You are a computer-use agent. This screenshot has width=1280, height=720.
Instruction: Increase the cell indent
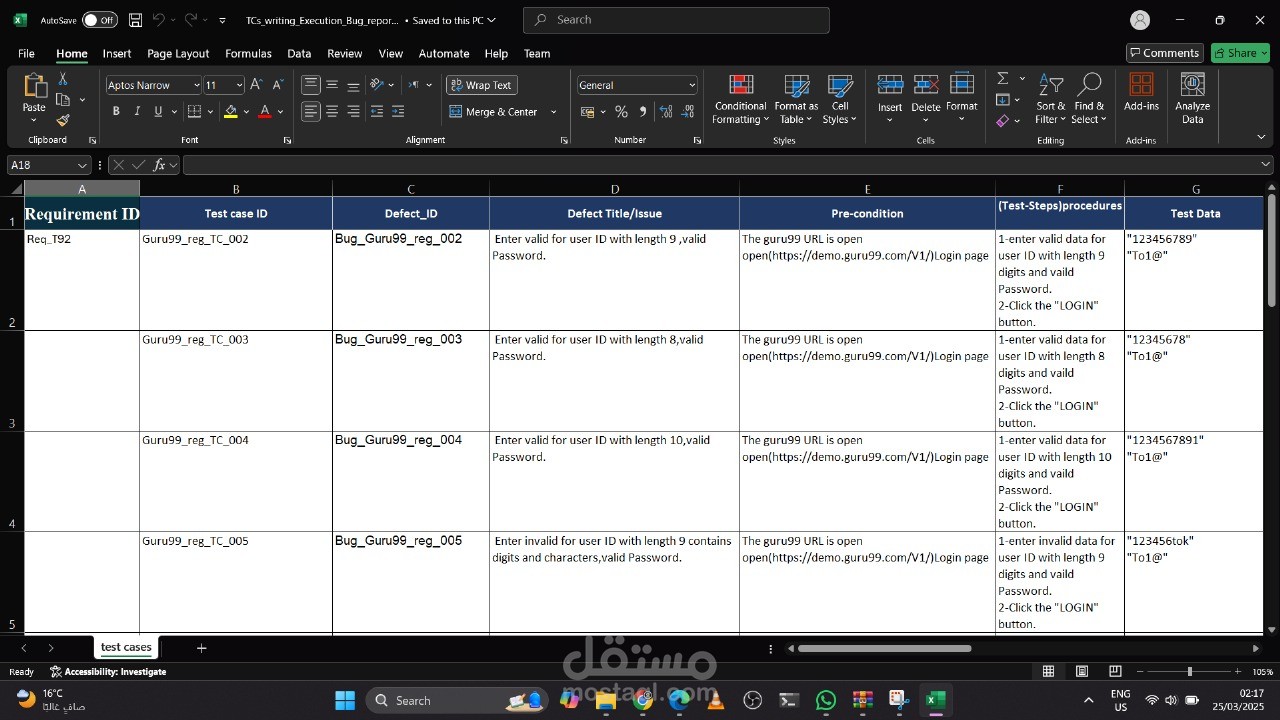[398, 112]
